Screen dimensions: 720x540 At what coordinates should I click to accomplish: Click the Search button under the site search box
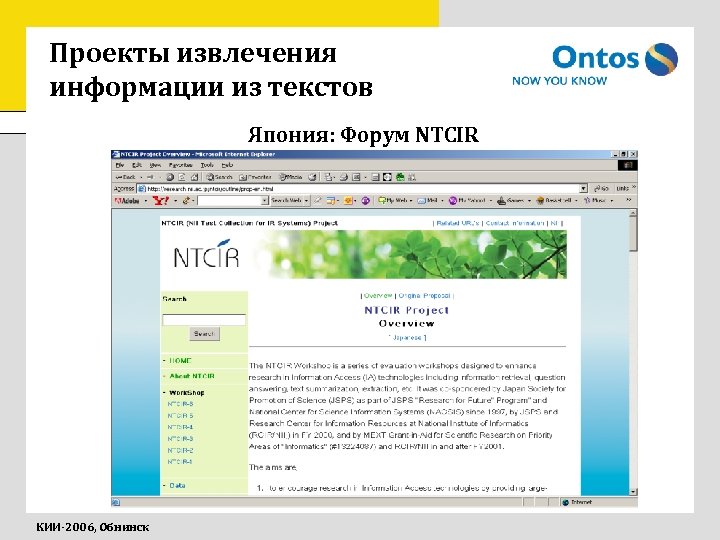[204, 334]
